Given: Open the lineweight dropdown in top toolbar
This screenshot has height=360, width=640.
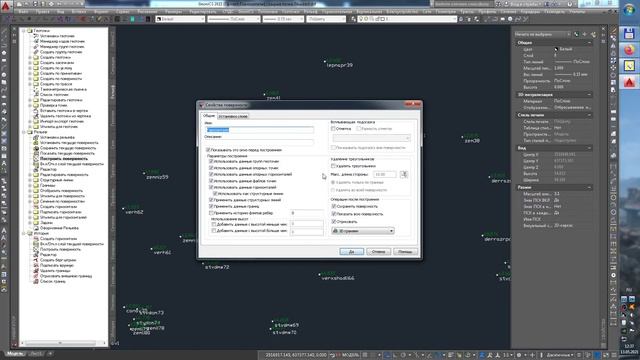Looking at the screenshot, I should pyautogui.click(x=283, y=19).
